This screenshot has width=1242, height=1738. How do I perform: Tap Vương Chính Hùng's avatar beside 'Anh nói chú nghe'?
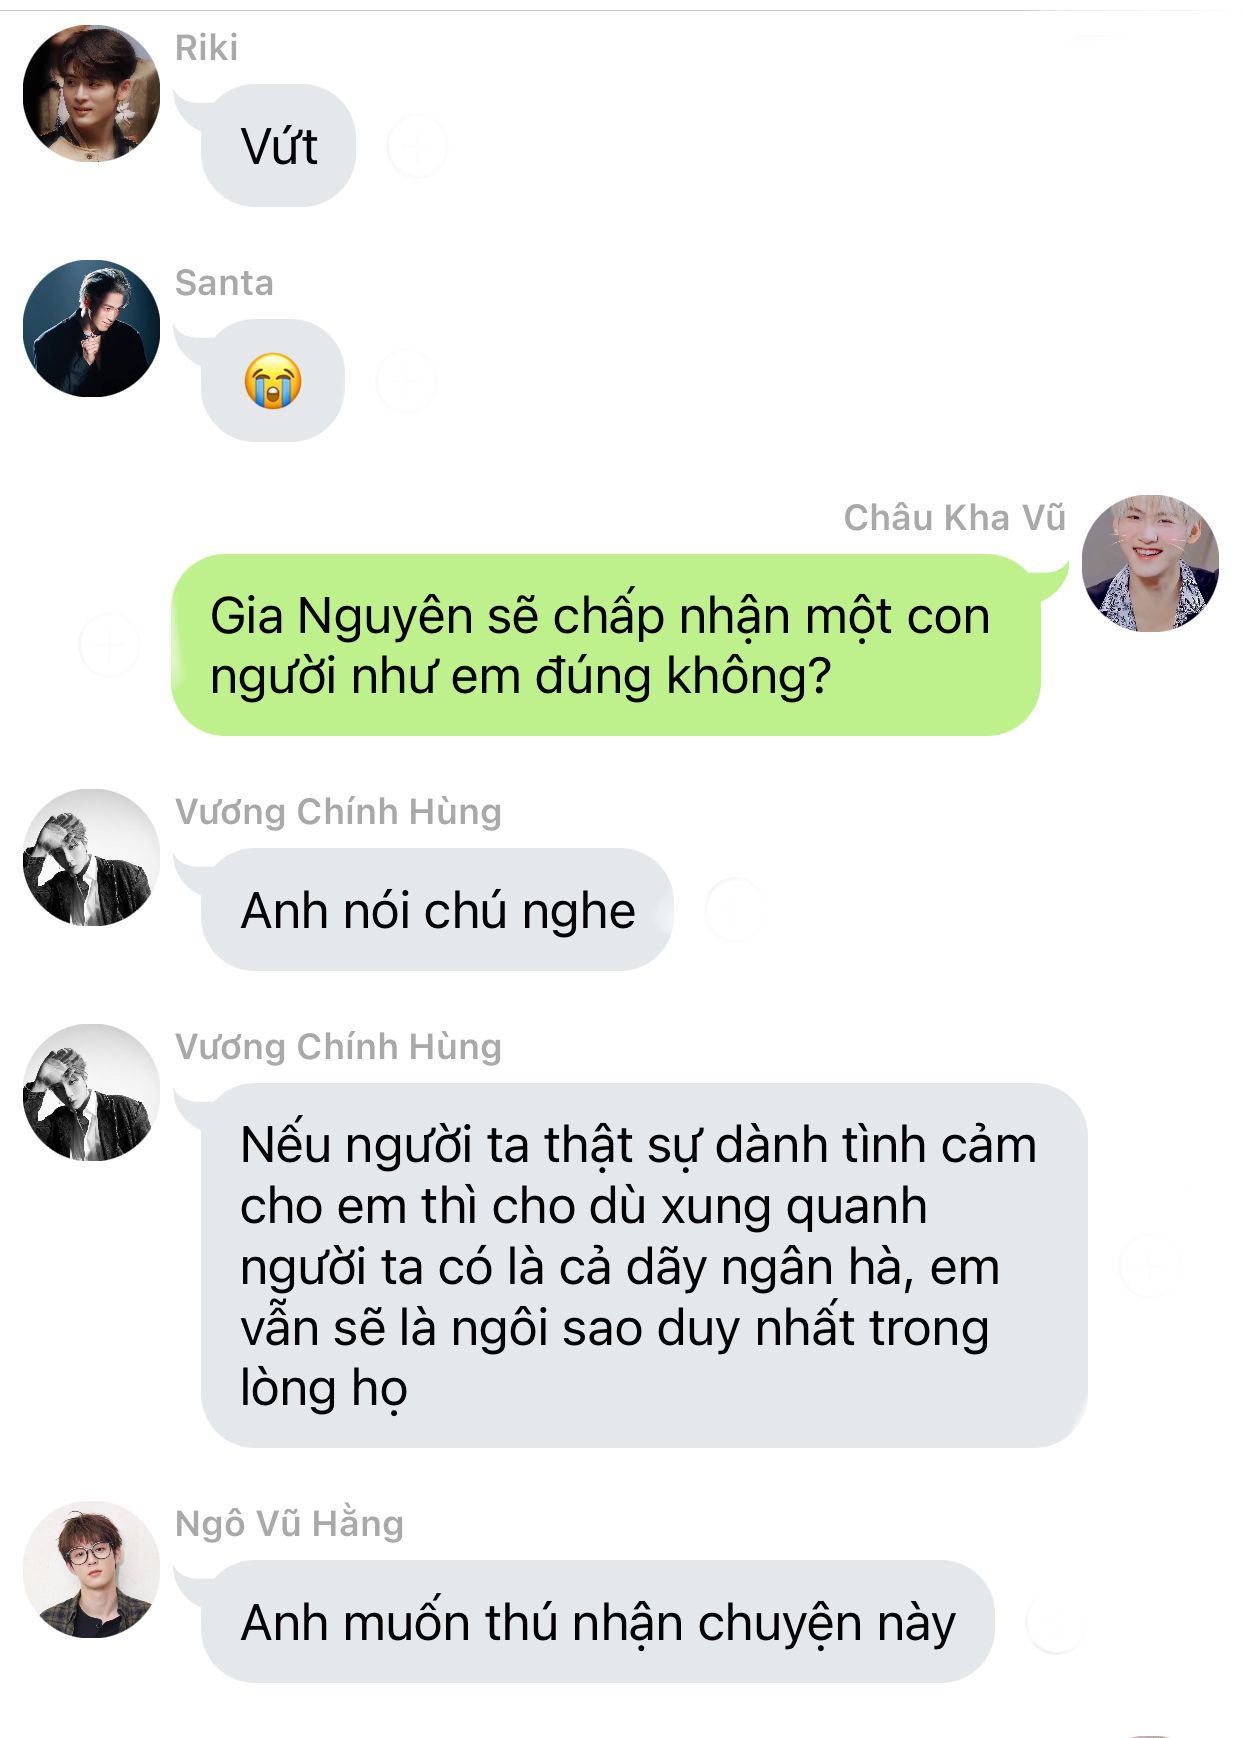91,857
